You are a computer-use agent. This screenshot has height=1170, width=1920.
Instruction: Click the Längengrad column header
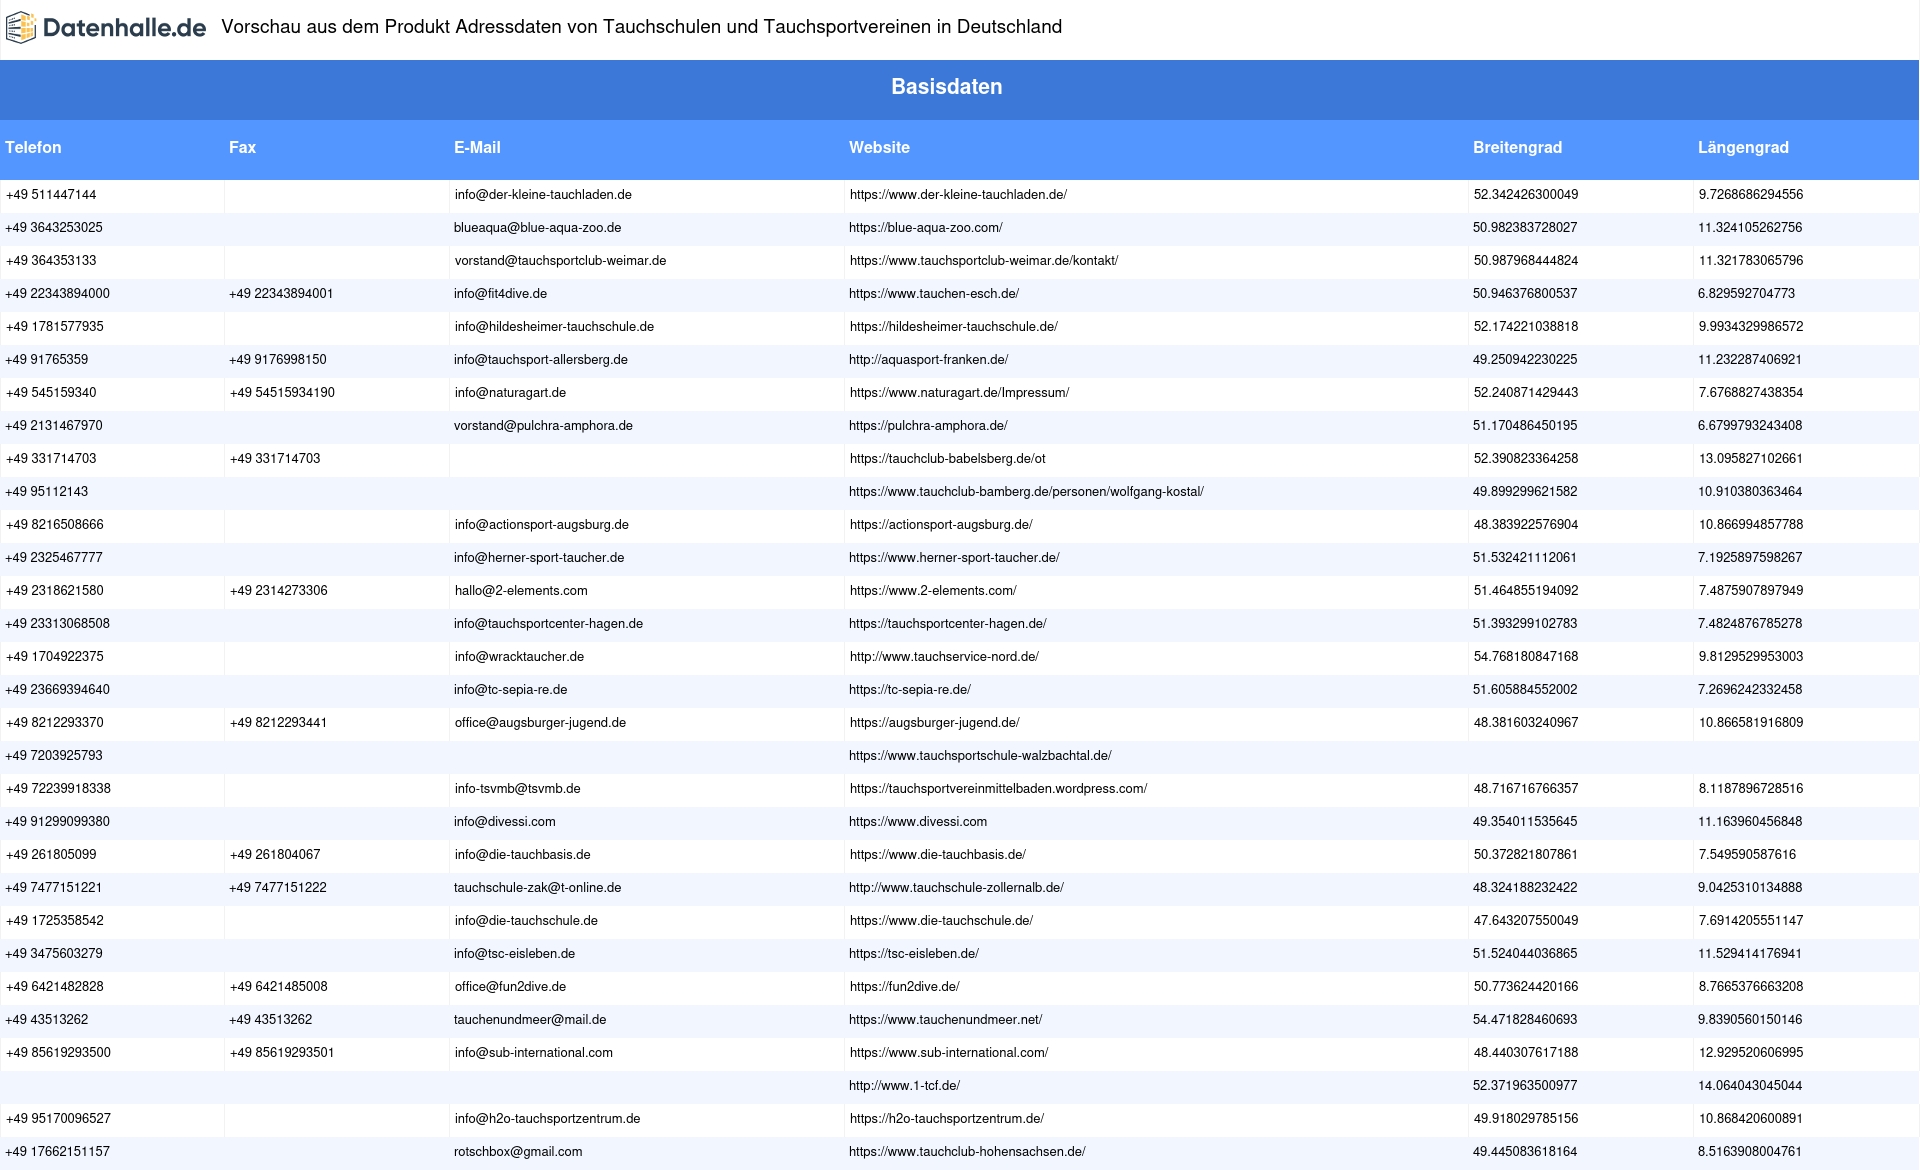coord(1743,147)
